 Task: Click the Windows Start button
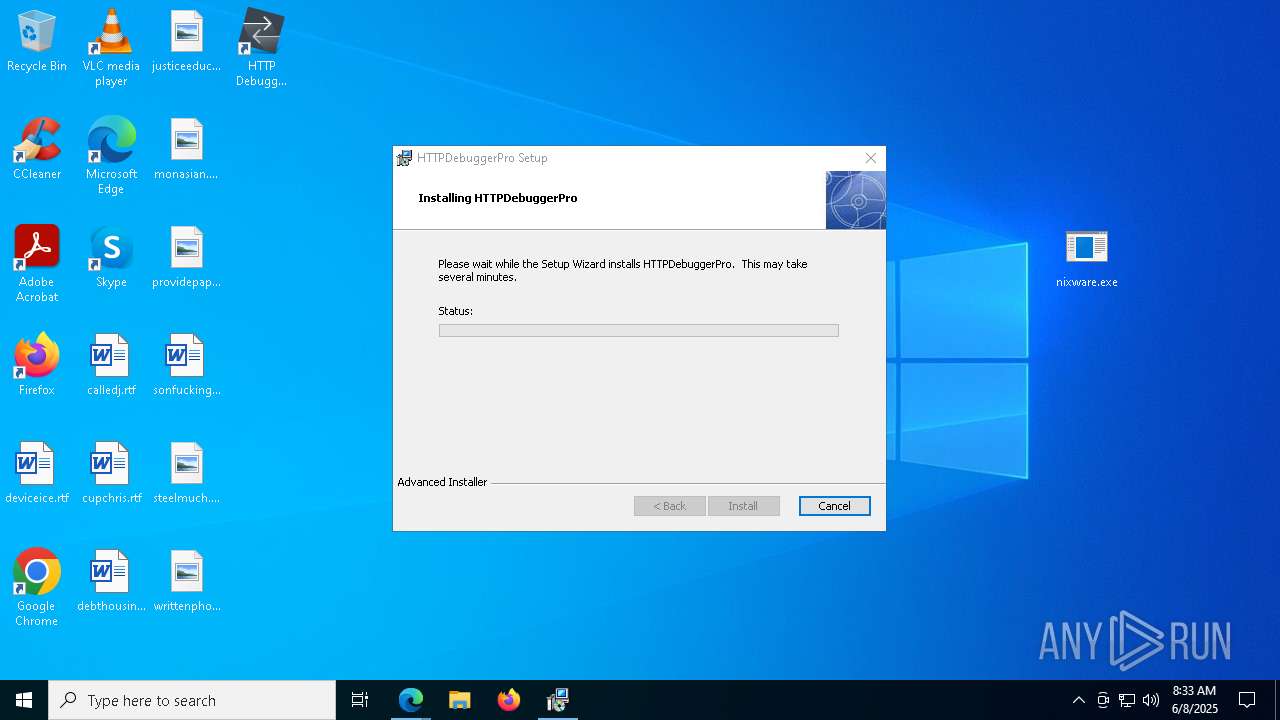[x=24, y=700]
